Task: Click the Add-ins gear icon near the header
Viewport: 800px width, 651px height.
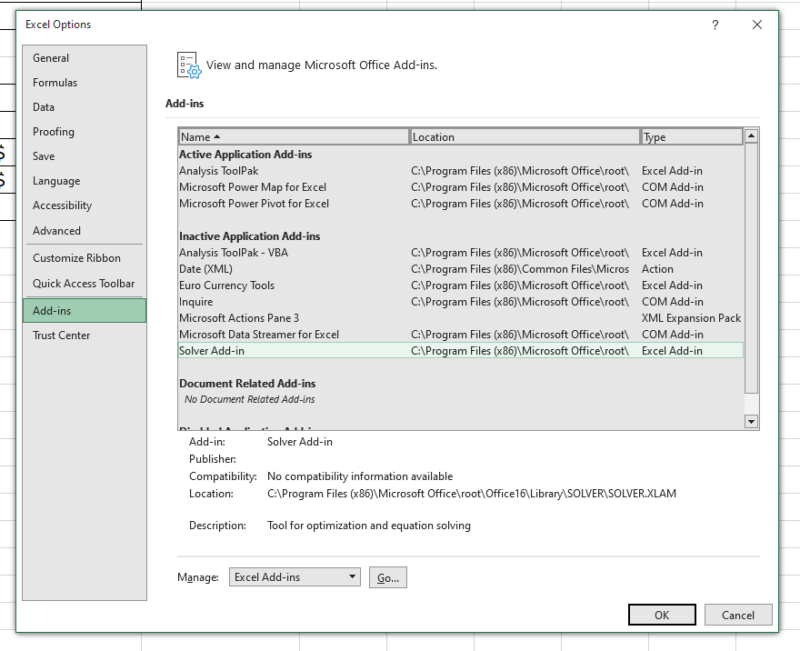Action: pos(189,64)
